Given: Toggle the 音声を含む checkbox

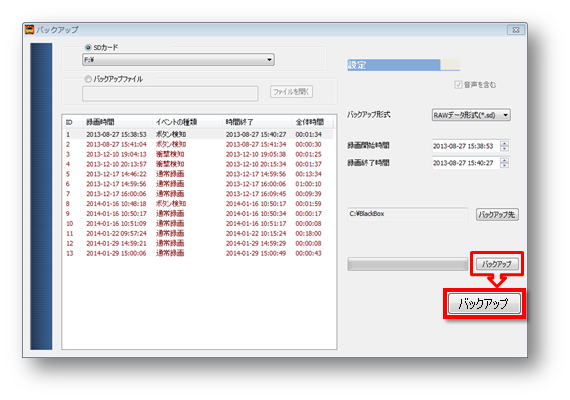Looking at the screenshot, I should pos(458,84).
